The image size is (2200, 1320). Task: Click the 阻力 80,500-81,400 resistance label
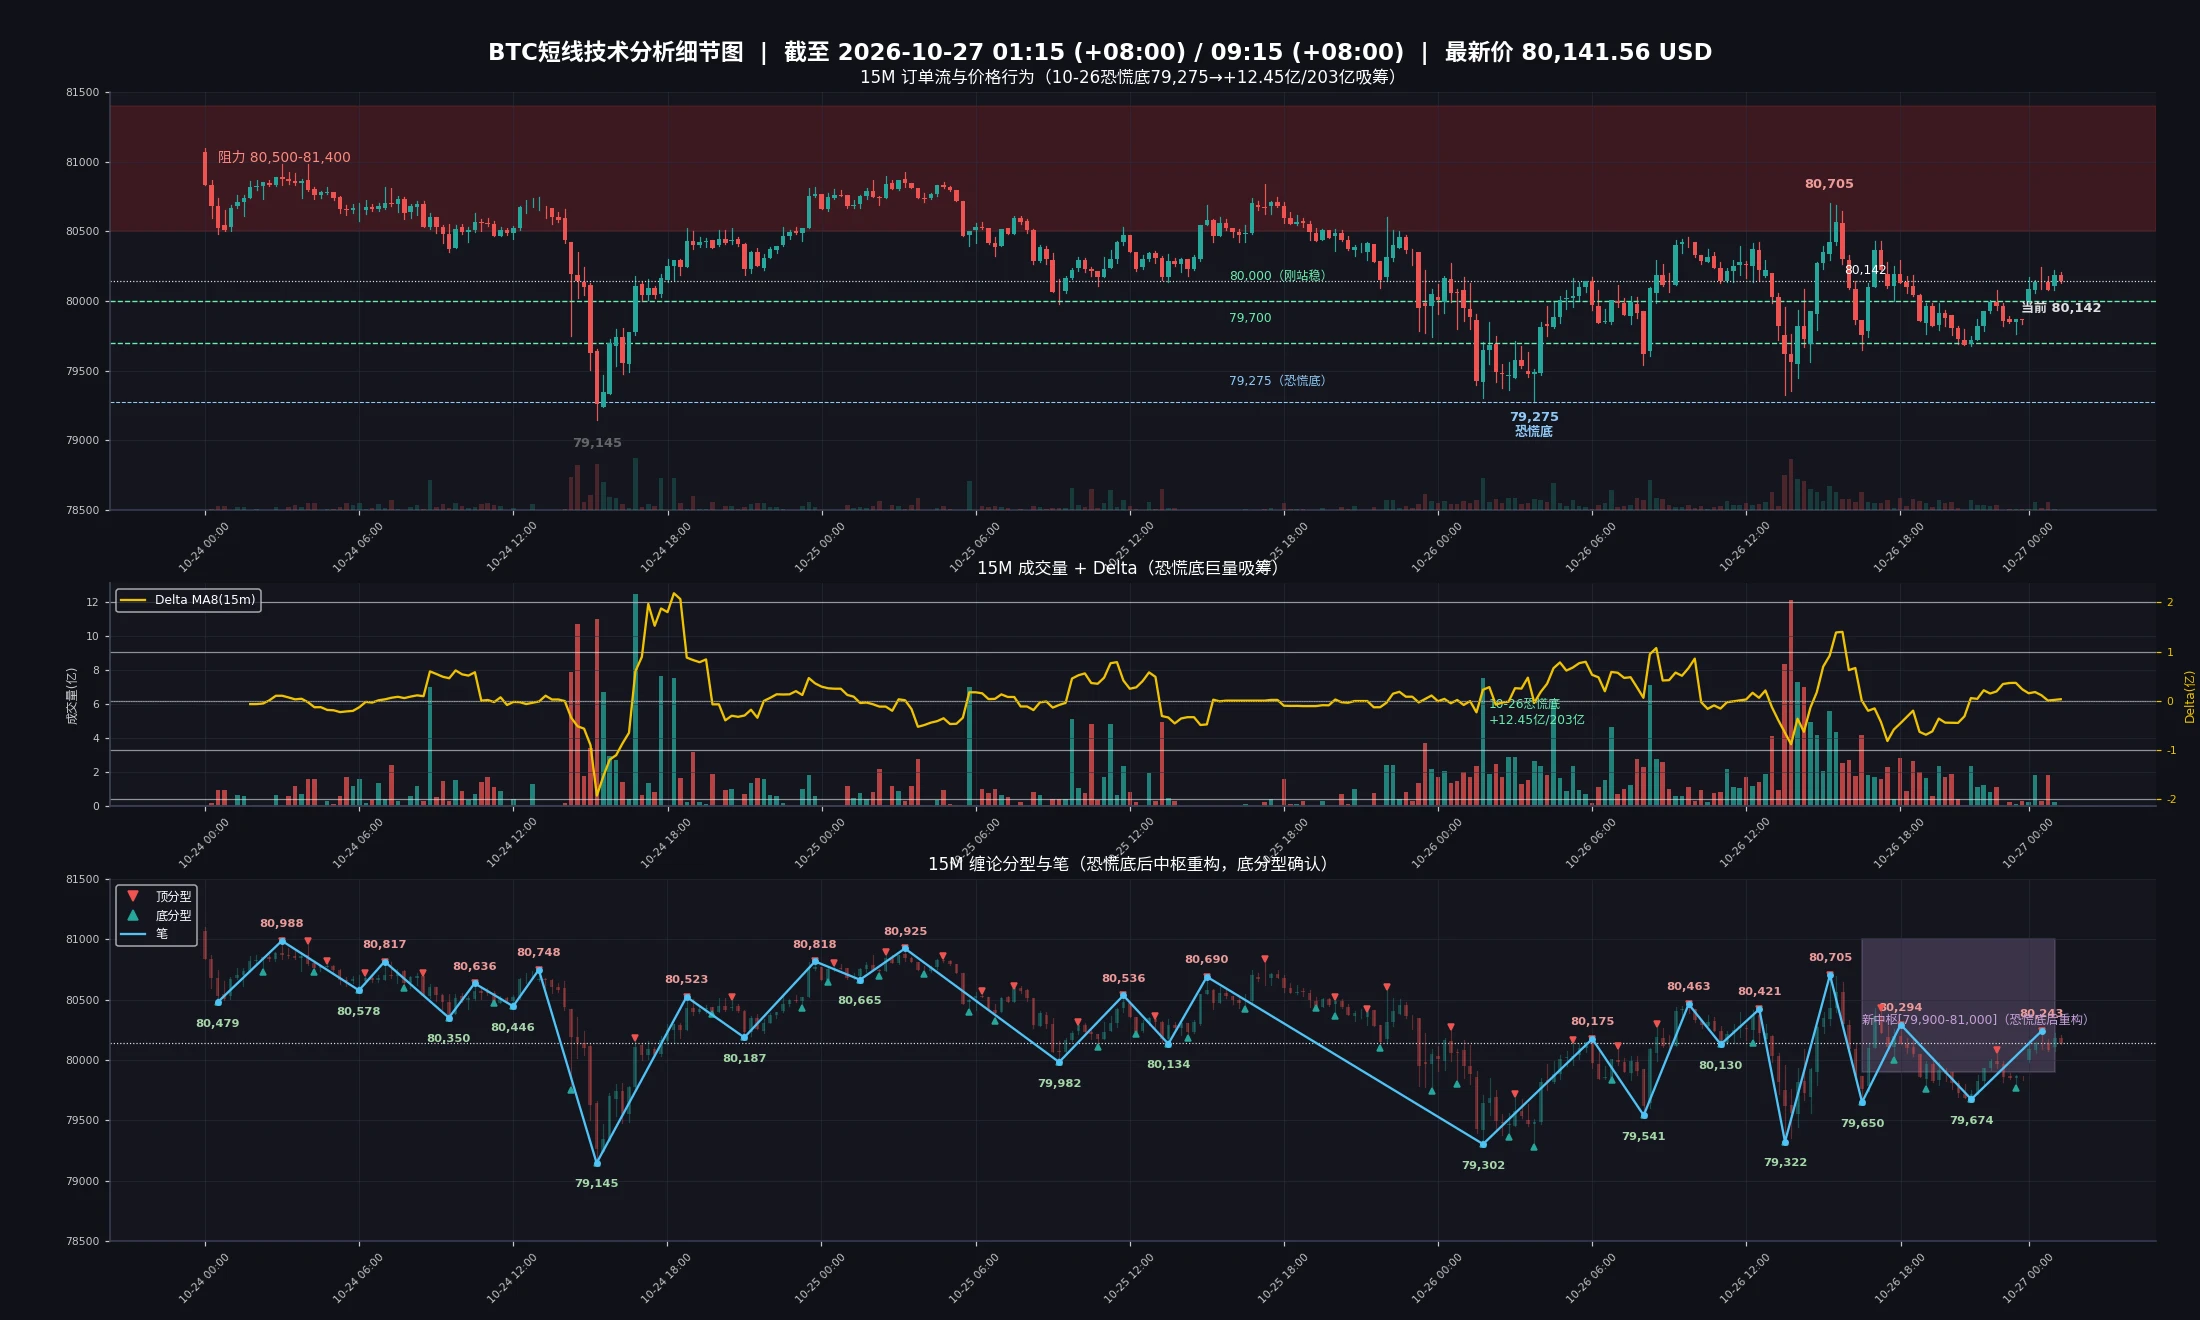click(284, 157)
